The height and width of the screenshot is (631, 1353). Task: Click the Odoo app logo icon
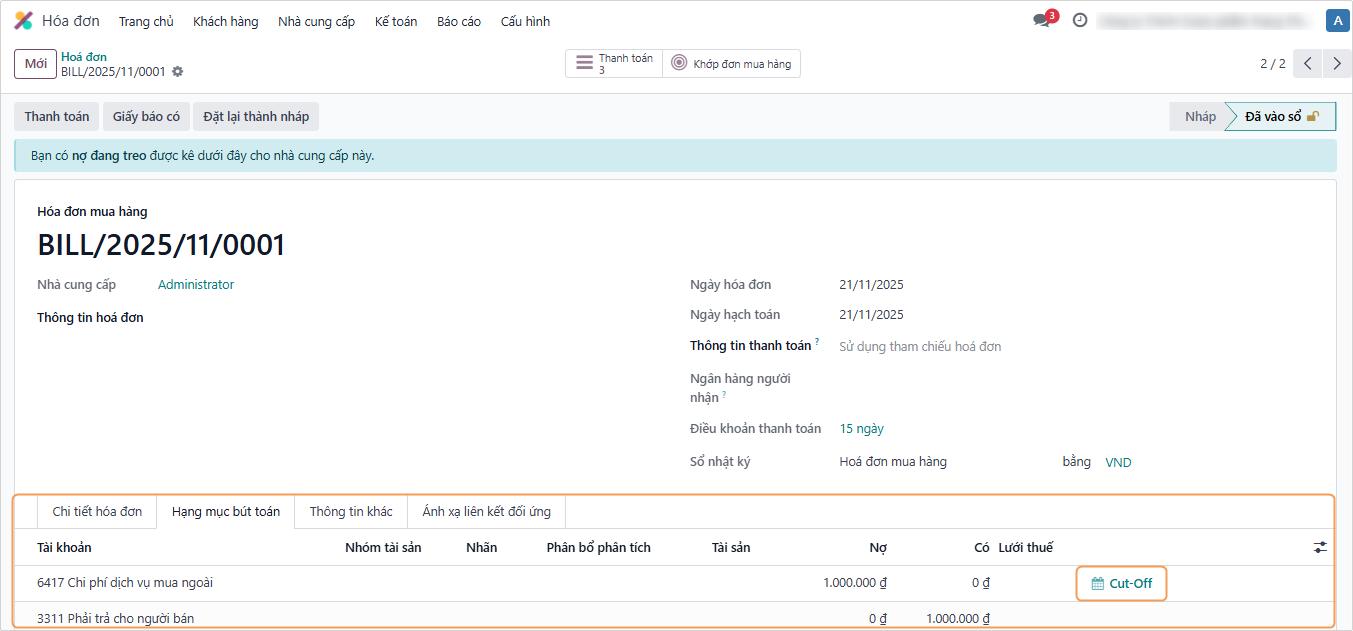(23, 21)
